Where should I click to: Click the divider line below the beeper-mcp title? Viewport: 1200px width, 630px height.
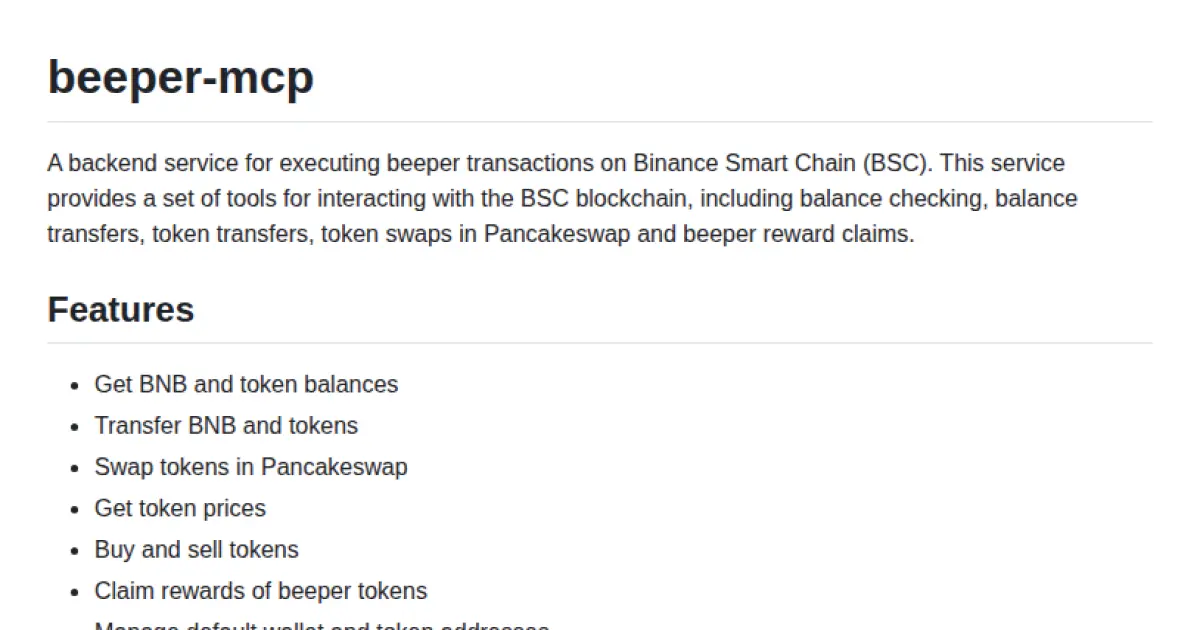tap(600, 122)
